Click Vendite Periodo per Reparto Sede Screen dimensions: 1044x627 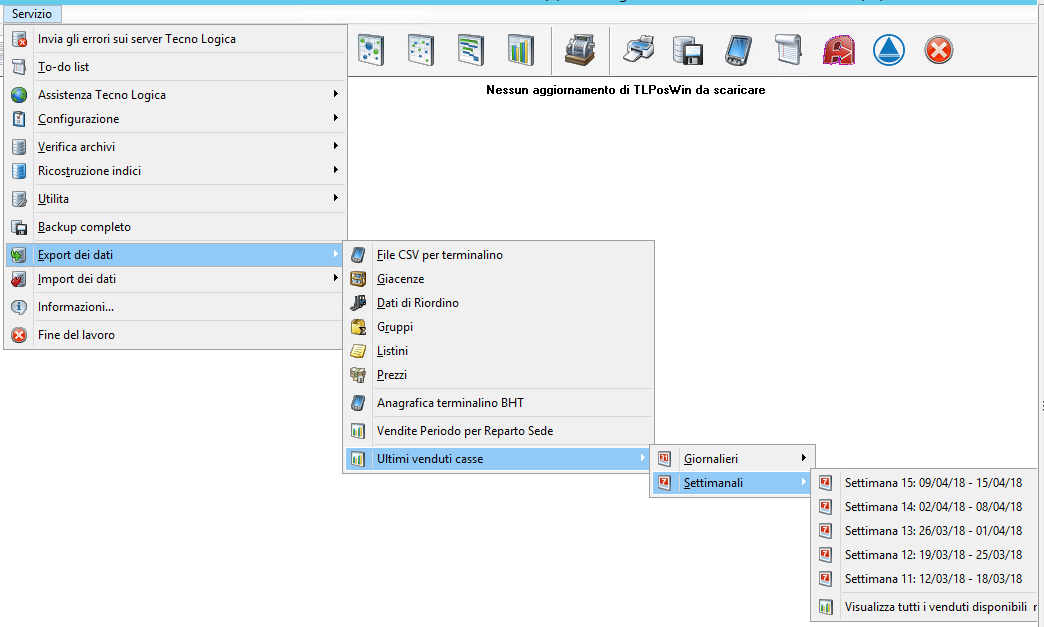pos(464,431)
